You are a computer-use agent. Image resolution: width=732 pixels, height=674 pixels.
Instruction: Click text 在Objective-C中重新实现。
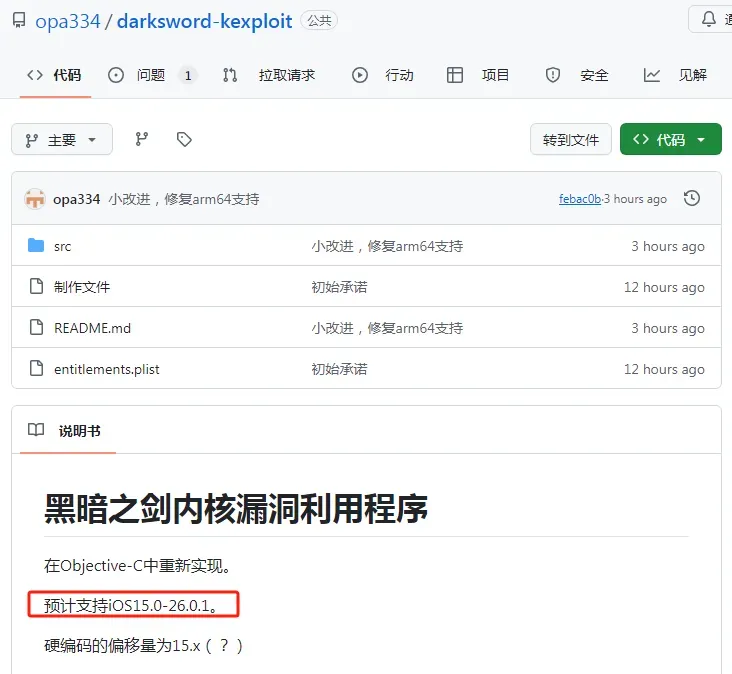tap(137, 566)
